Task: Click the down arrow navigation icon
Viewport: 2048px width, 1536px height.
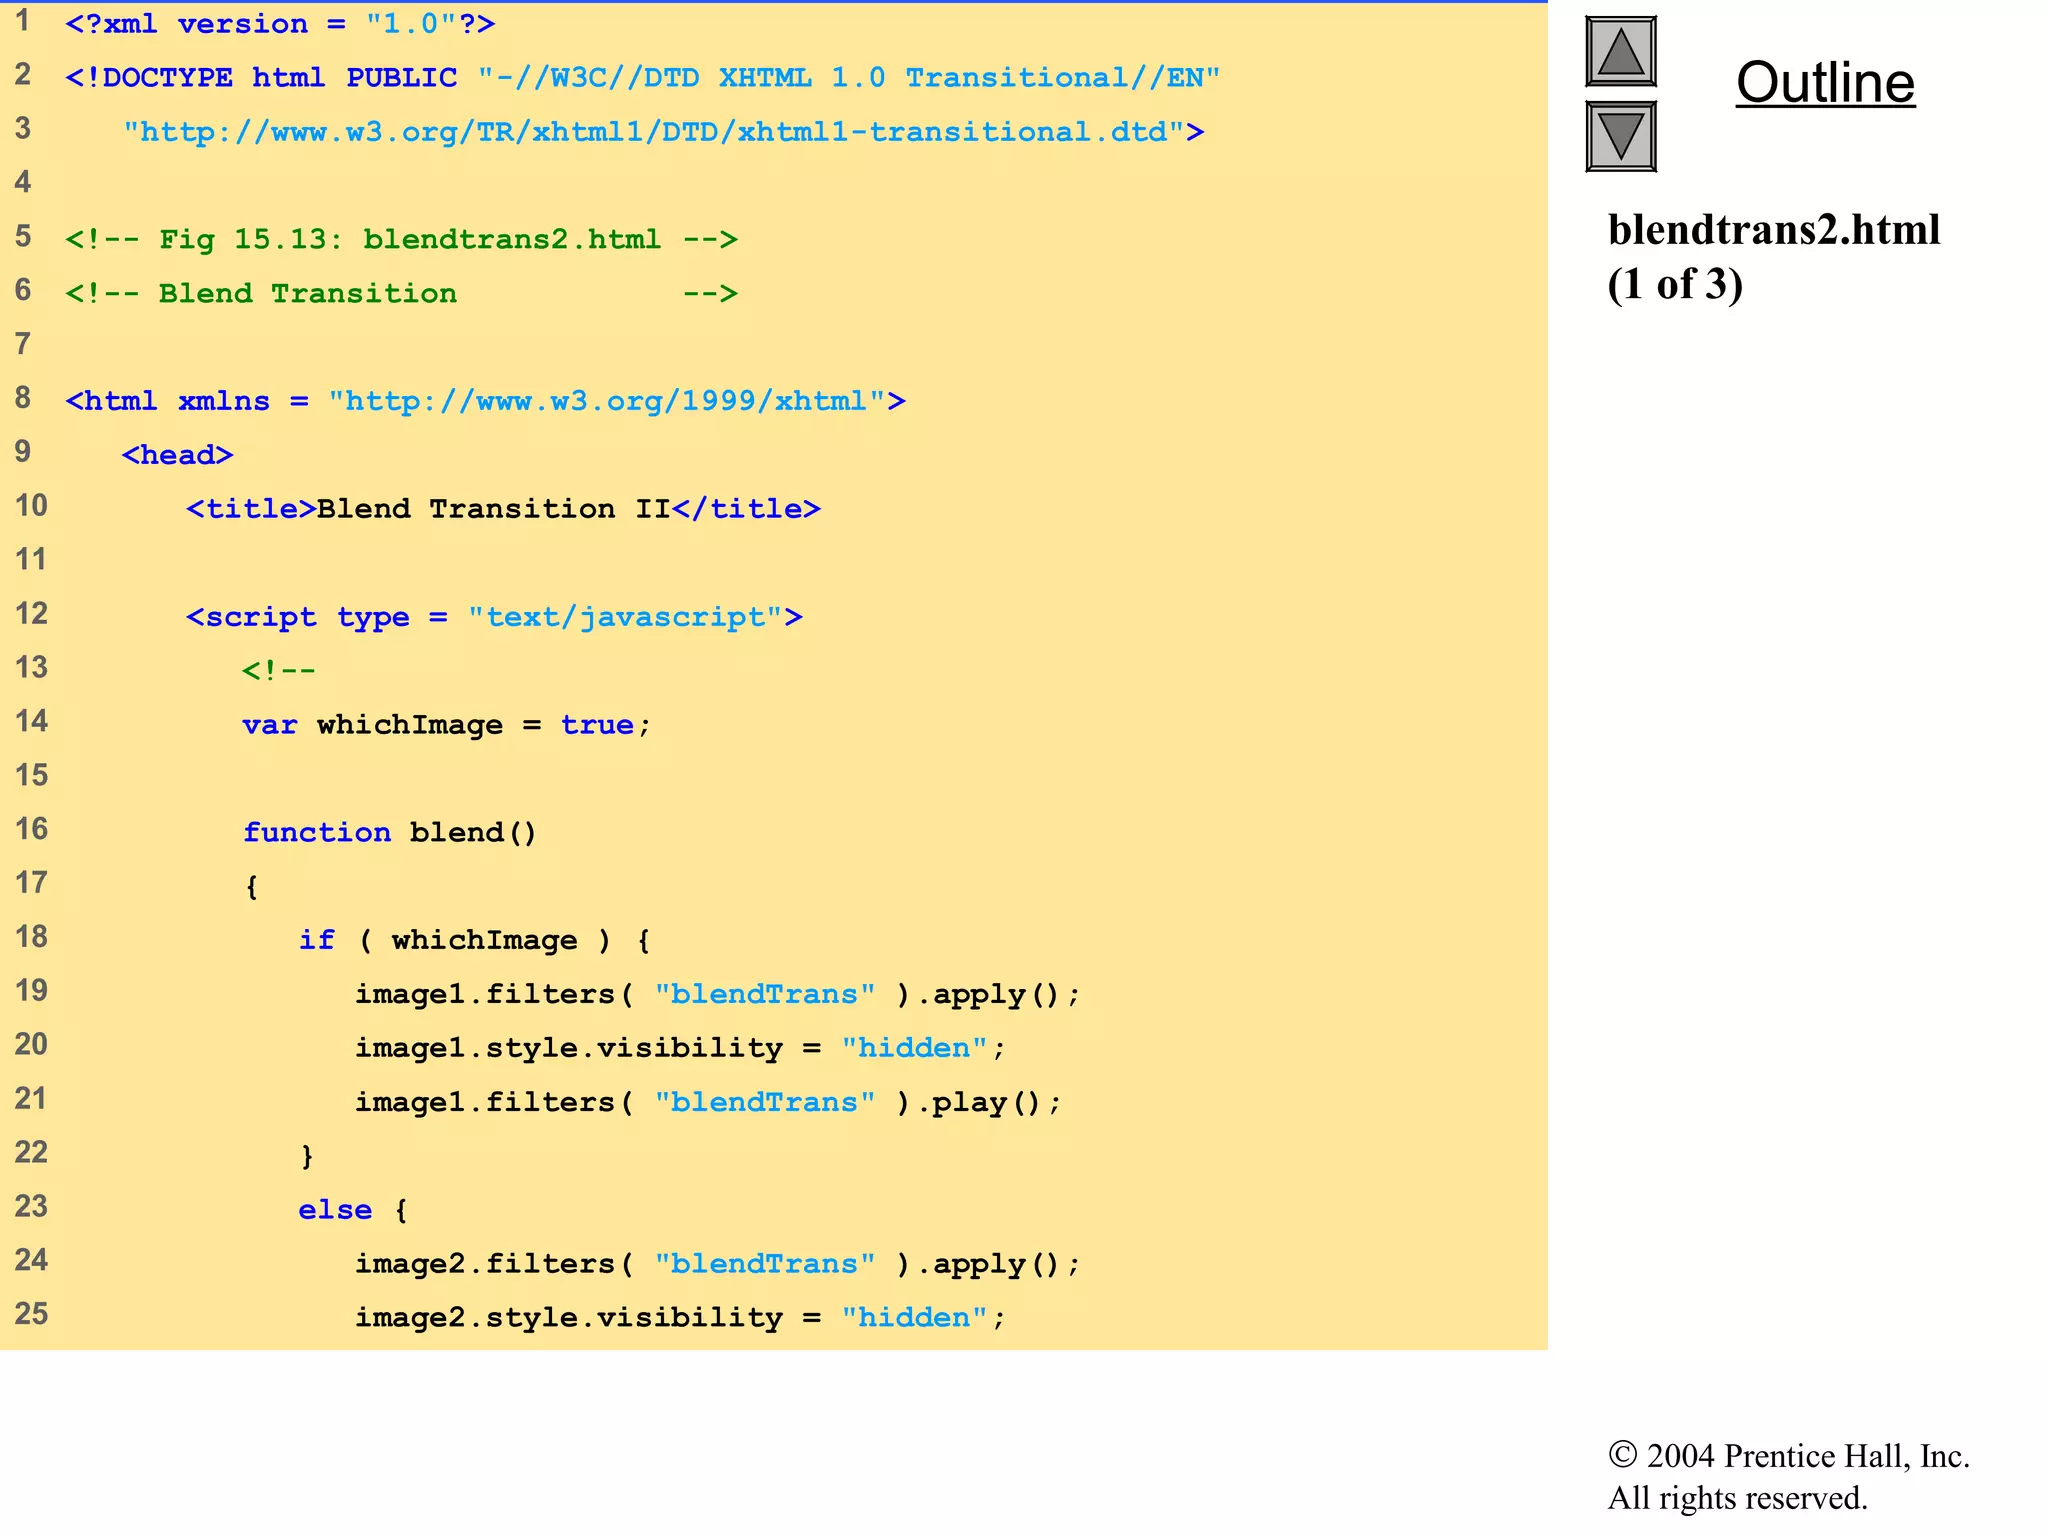Action: pyautogui.click(x=1620, y=136)
